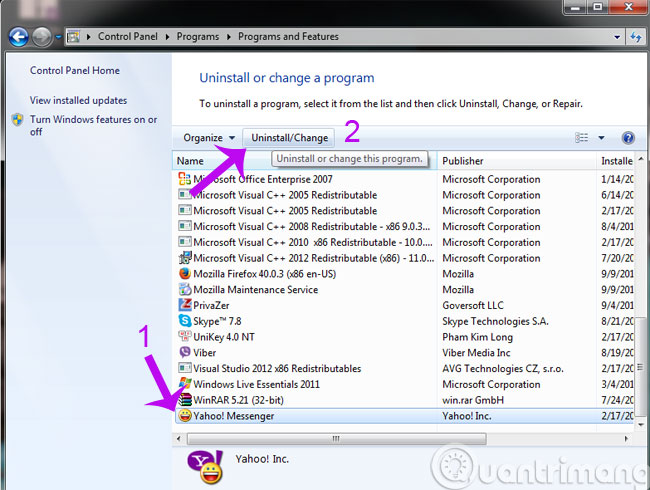Click the Skype 7.8 icon

tap(184, 321)
